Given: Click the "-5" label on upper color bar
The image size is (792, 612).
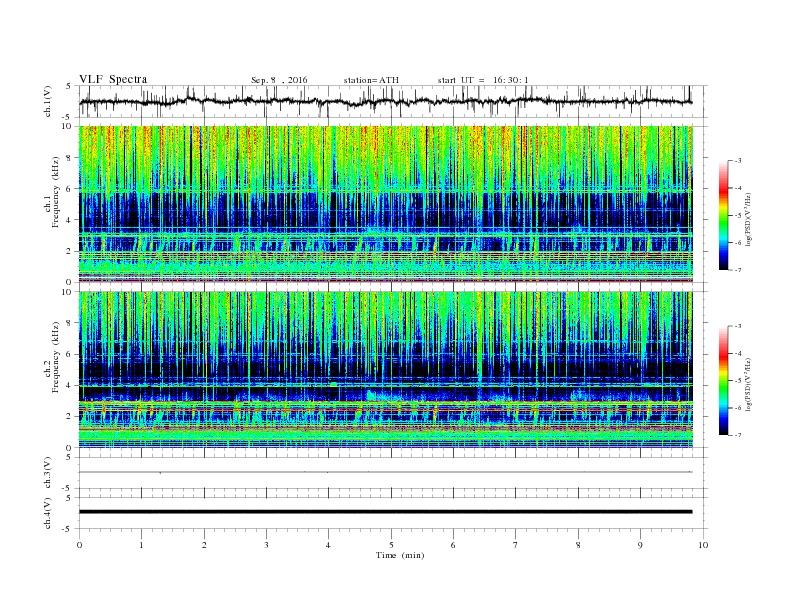Looking at the screenshot, I should pyautogui.click(x=738, y=216).
